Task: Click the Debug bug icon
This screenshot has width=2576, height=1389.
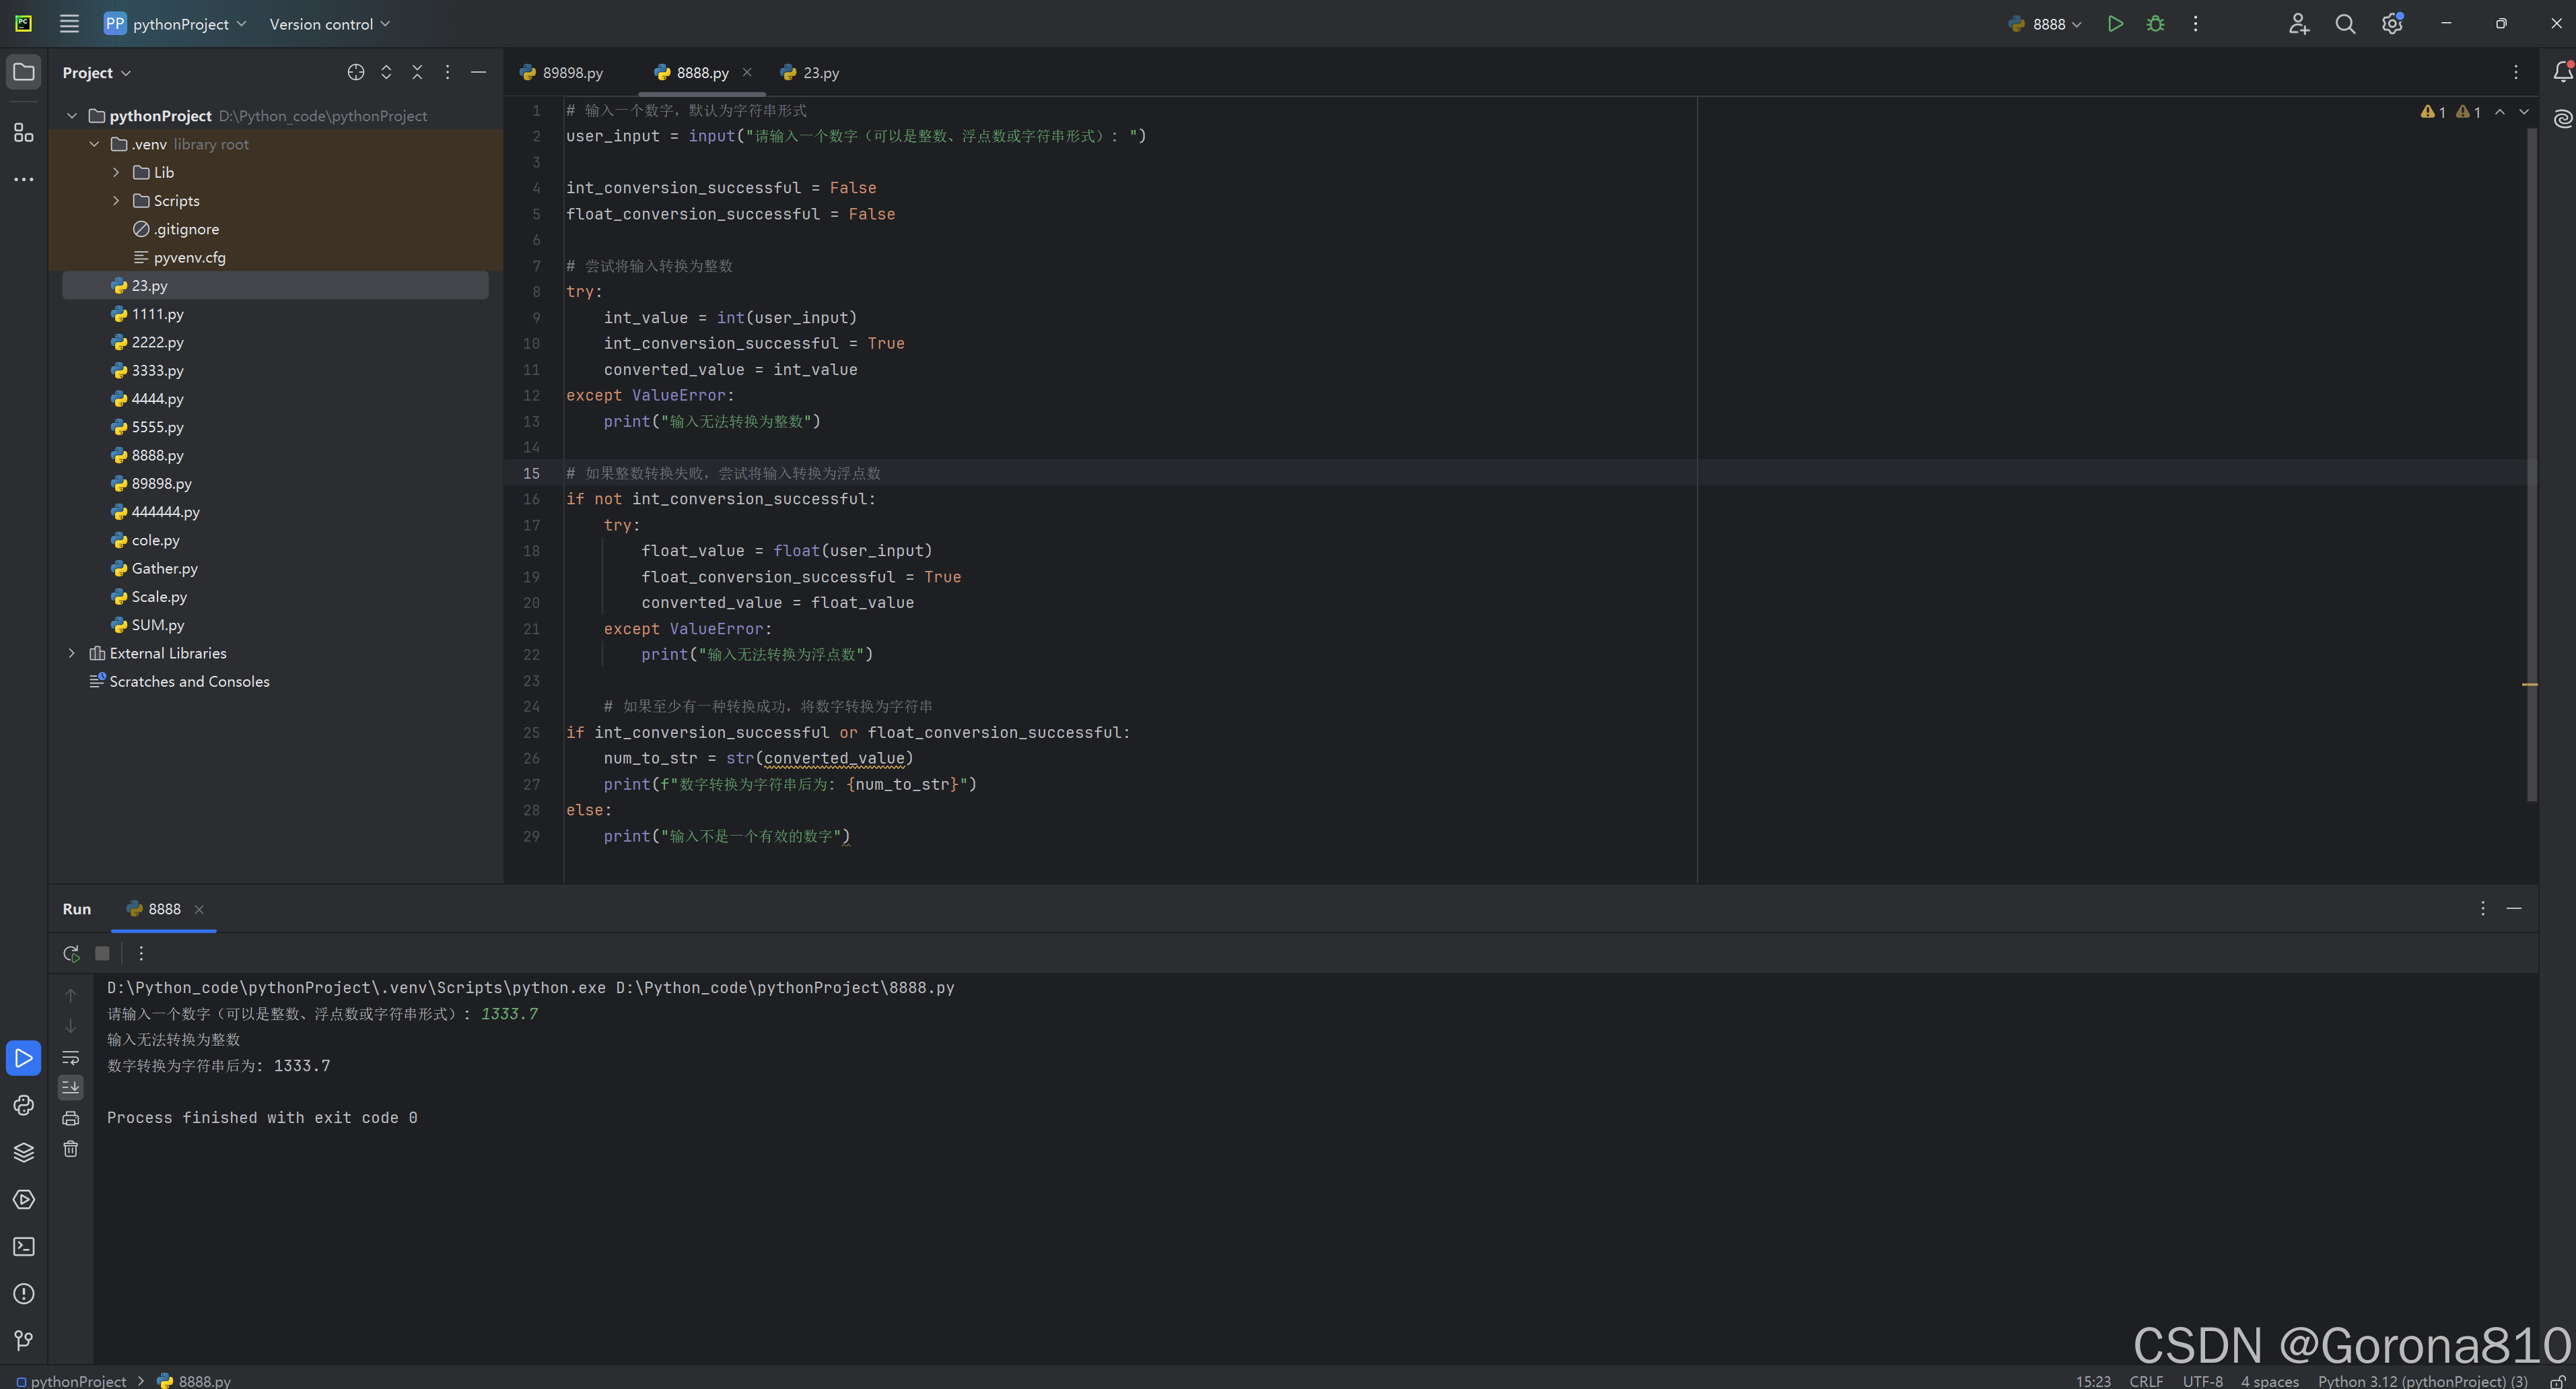Action: point(2155,24)
